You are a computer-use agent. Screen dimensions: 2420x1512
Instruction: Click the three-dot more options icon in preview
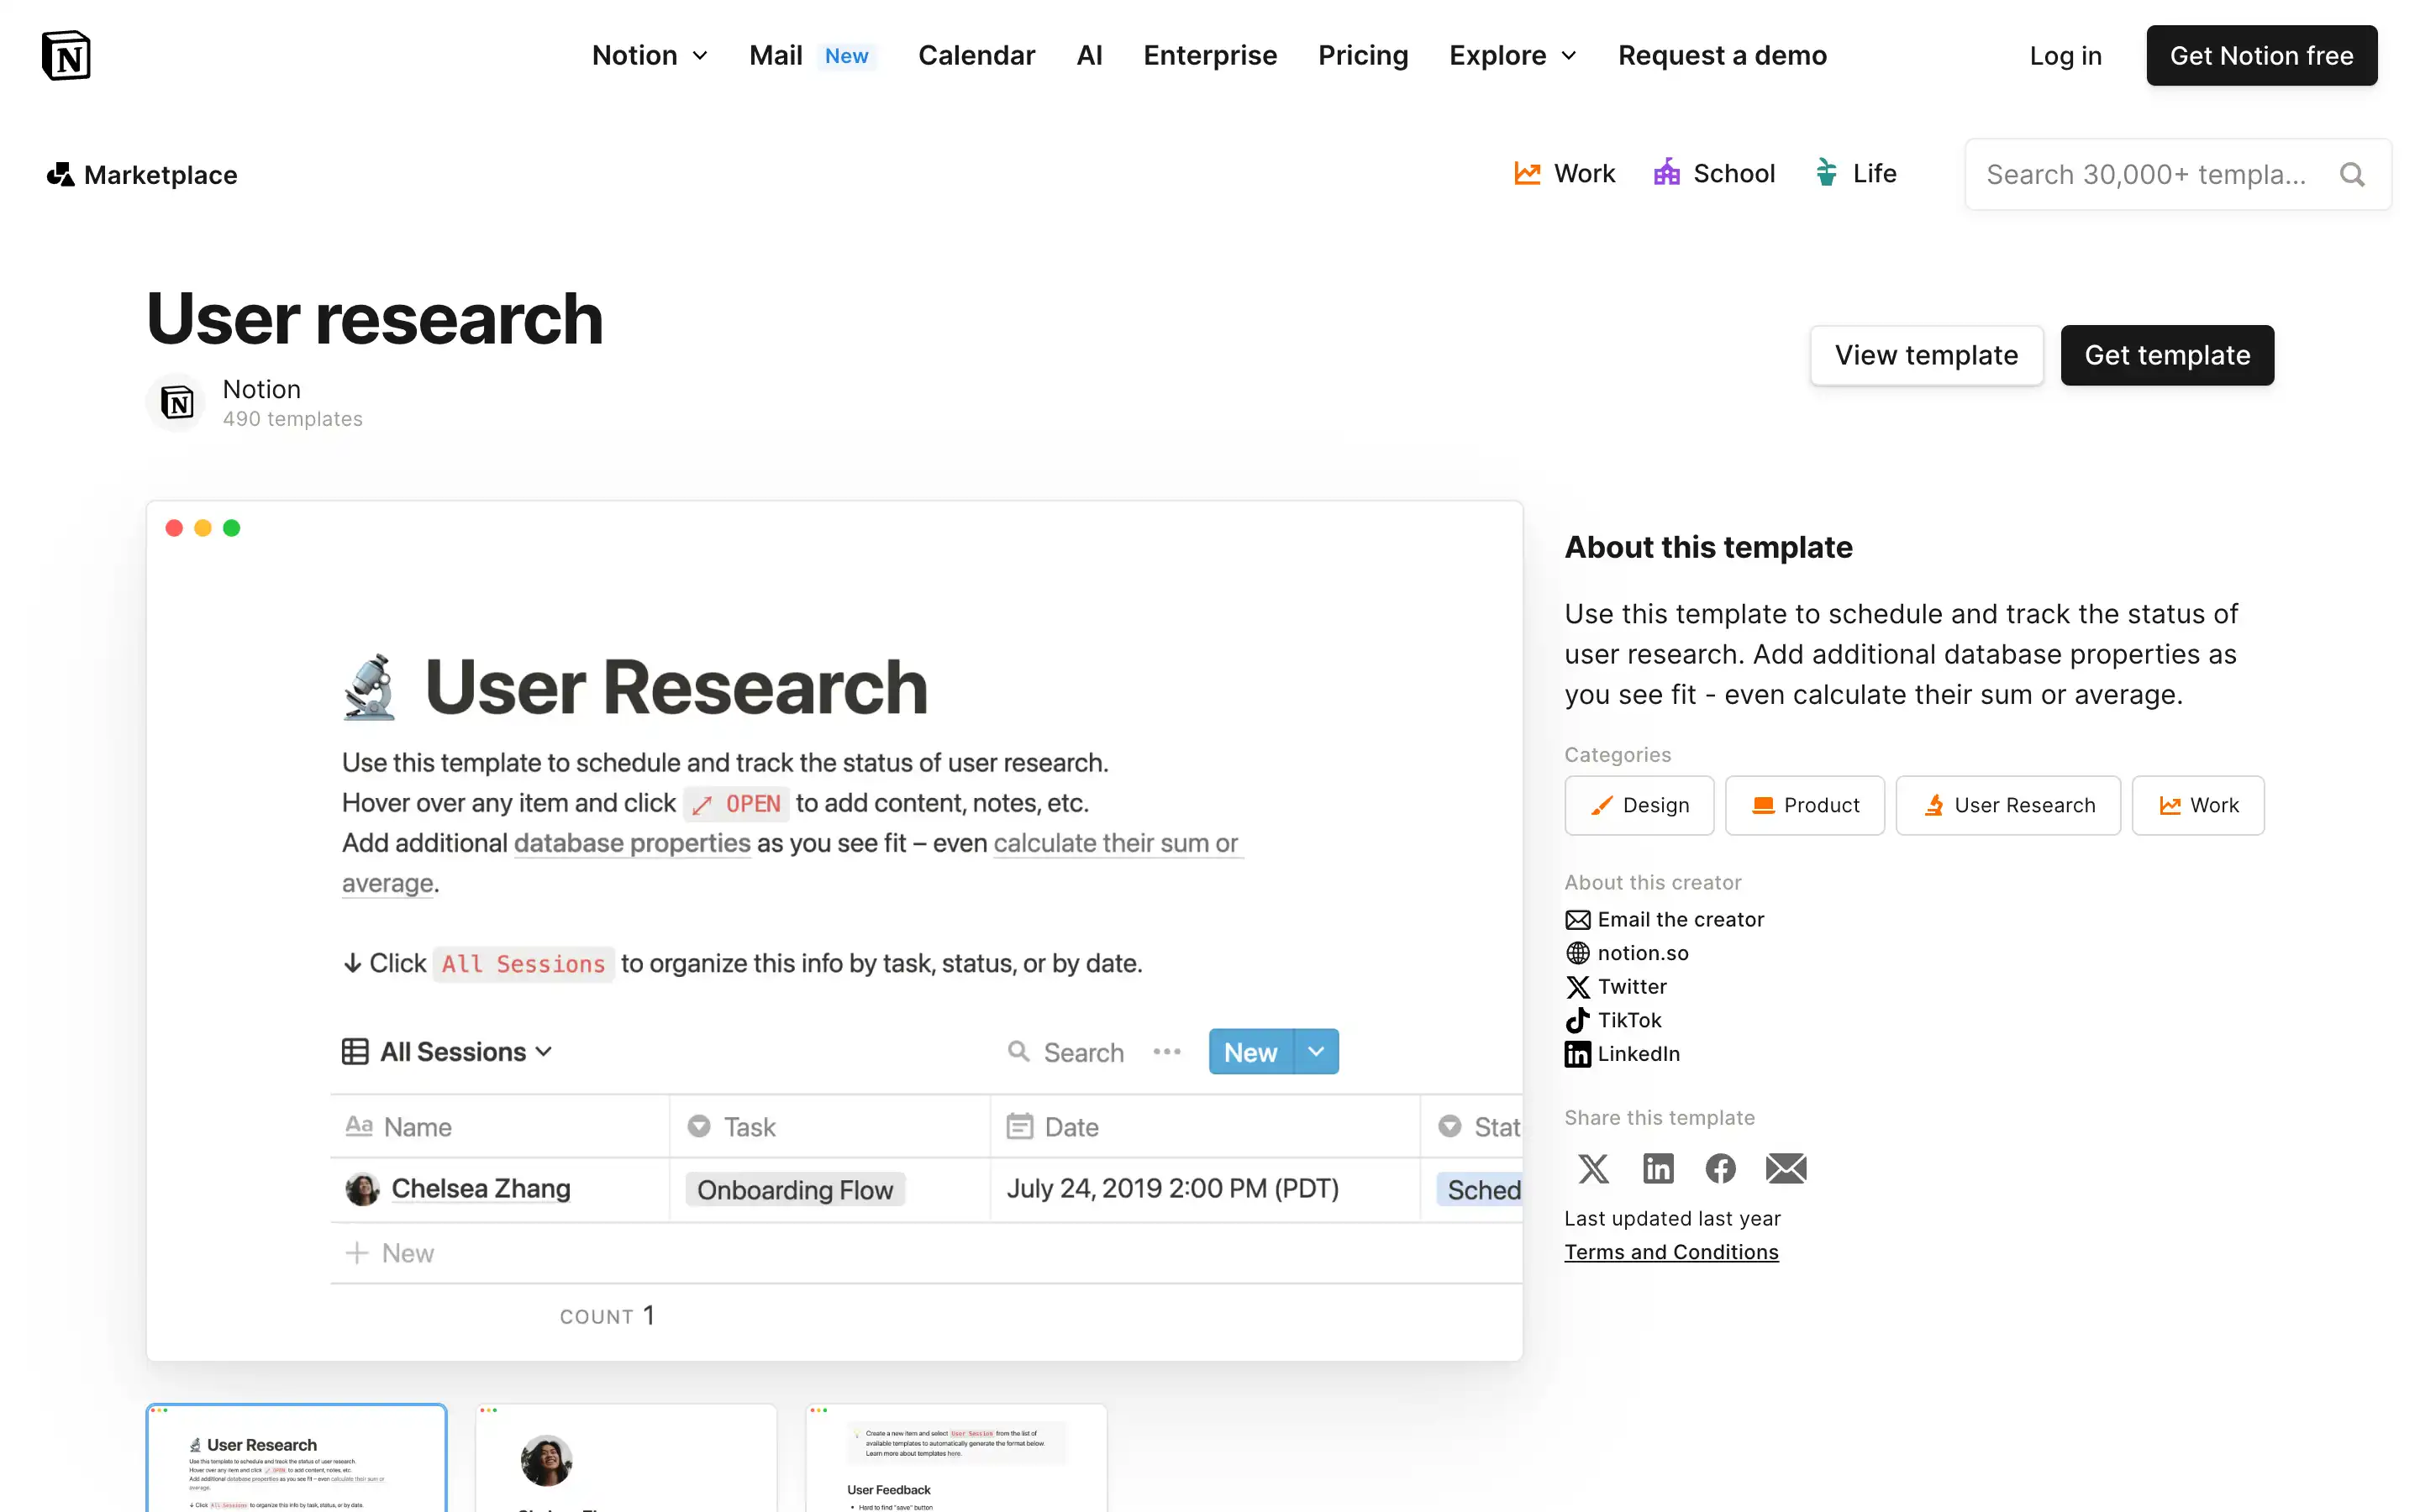tap(1166, 1052)
